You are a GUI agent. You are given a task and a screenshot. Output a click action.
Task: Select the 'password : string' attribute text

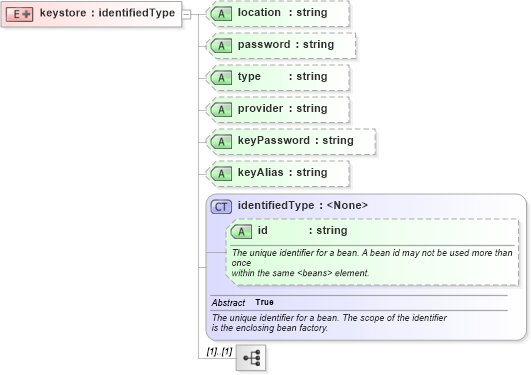pos(286,44)
